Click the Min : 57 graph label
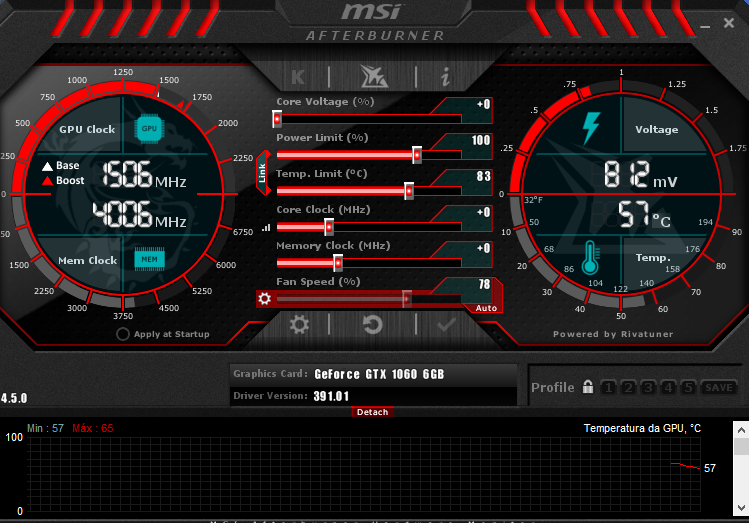 click(x=45, y=428)
